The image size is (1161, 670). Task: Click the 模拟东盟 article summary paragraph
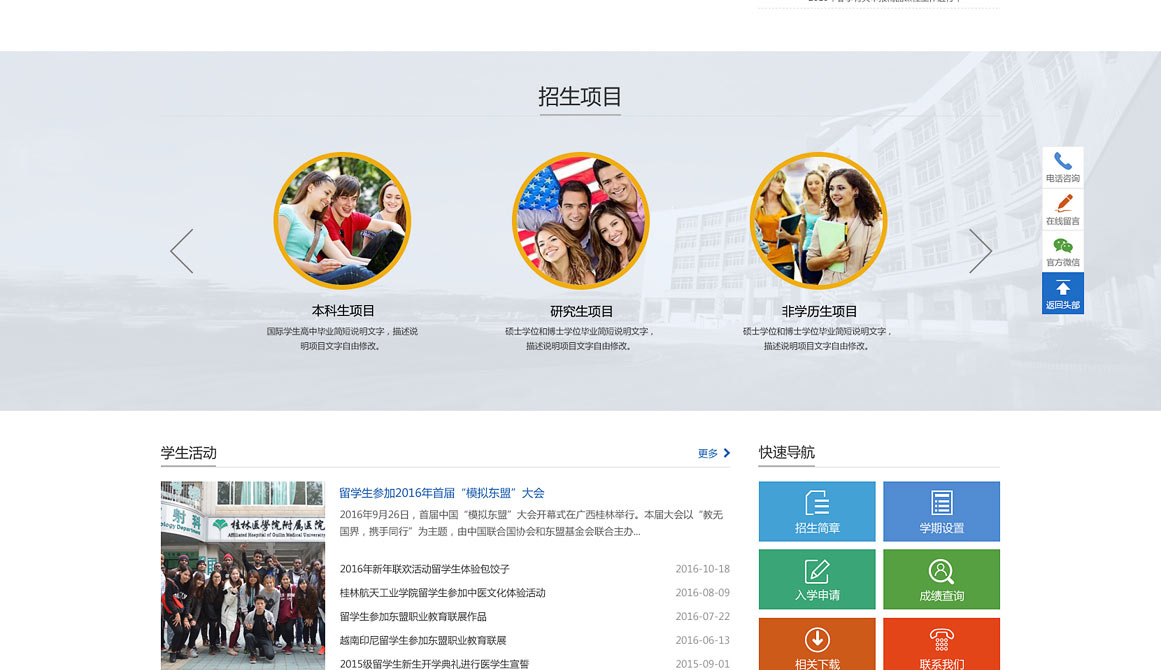click(531, 523)
